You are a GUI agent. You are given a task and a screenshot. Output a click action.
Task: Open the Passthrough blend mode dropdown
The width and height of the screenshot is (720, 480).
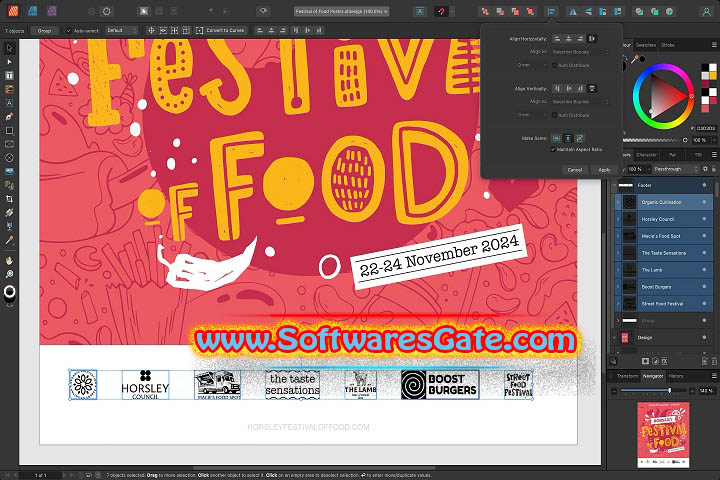point(675,169)
